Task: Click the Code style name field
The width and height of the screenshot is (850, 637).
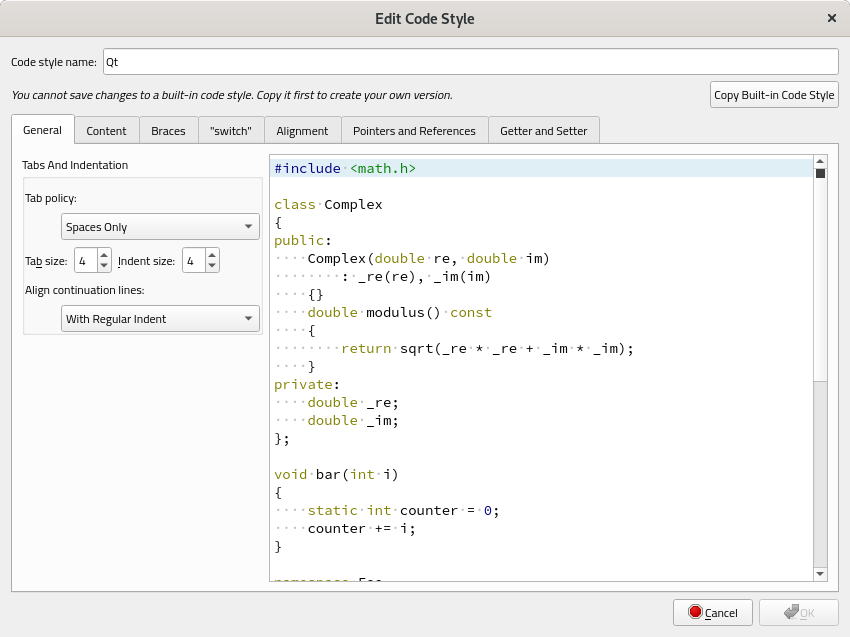Action: coord(469,62)
